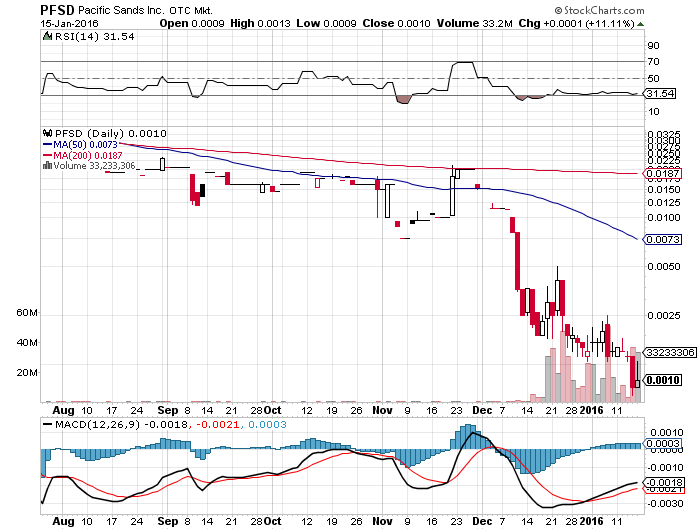
Task: Click the red 0.0187 price axis tag
Action: [663, 174]
